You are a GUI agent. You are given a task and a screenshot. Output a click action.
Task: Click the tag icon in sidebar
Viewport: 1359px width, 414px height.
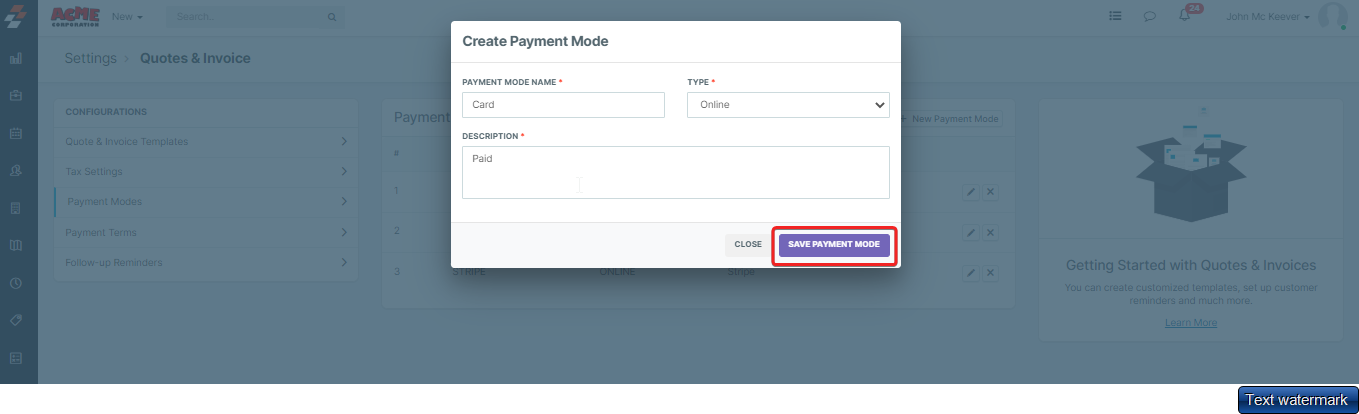[16, 320]
